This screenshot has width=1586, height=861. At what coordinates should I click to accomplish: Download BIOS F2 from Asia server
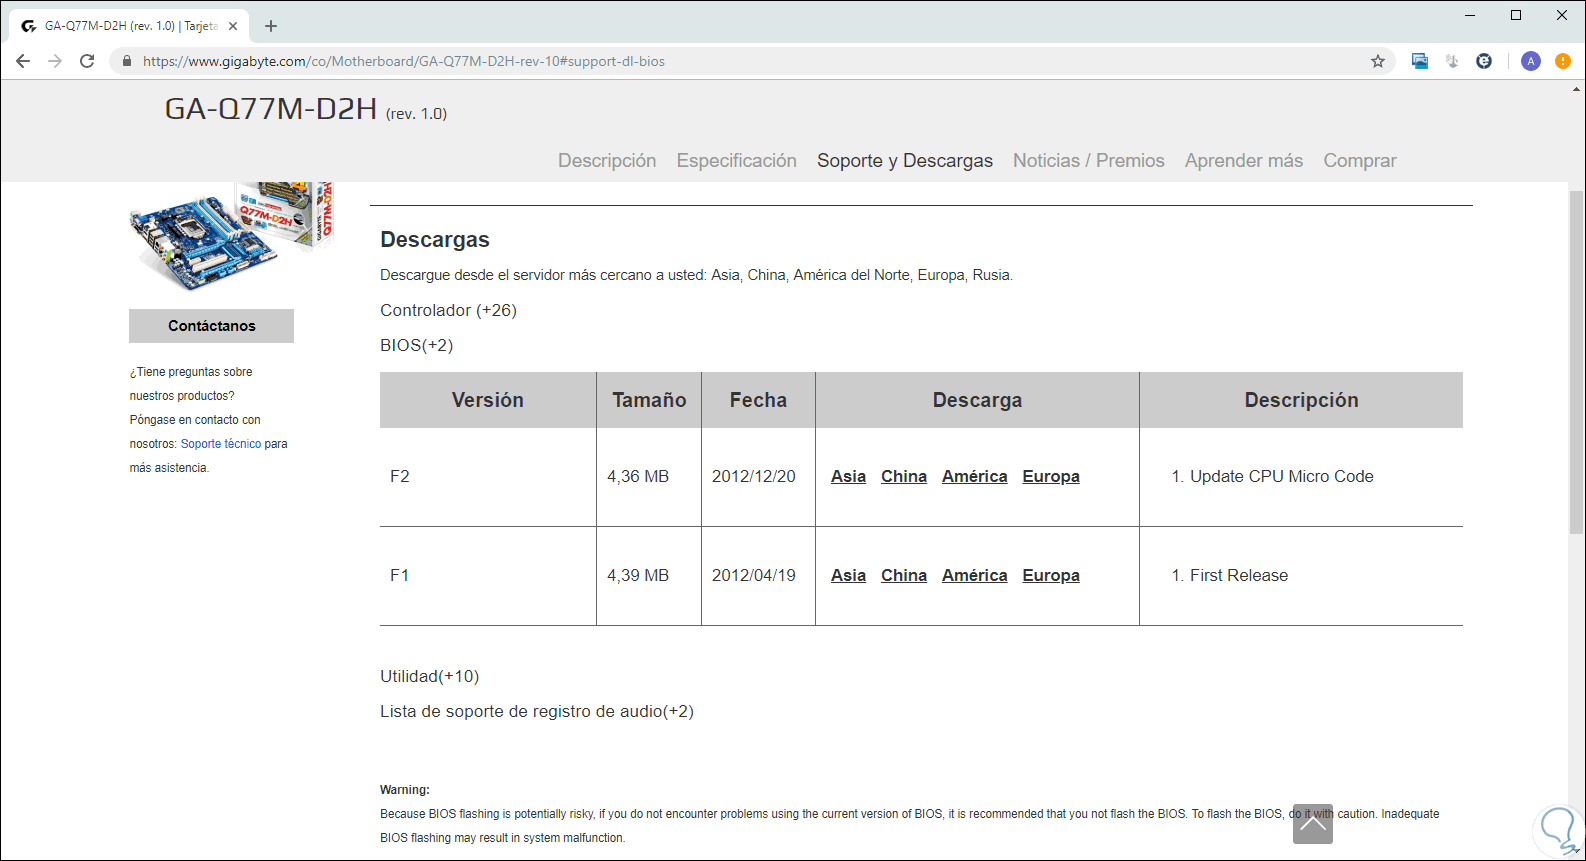pos(848,477)
